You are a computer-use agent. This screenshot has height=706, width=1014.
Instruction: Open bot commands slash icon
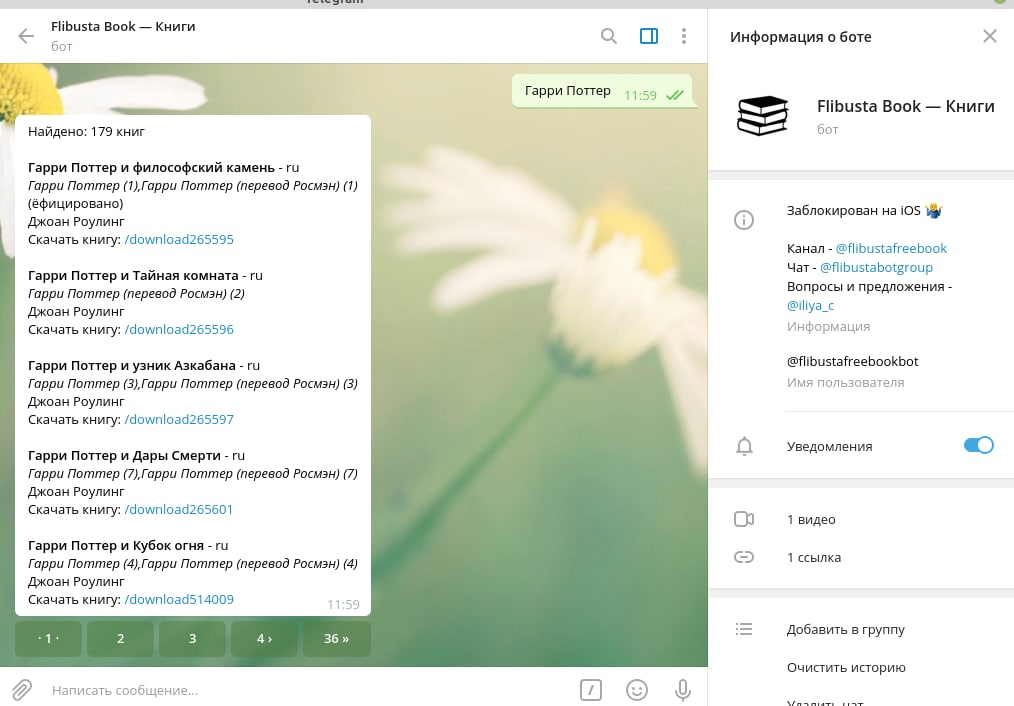coord(590,690)
